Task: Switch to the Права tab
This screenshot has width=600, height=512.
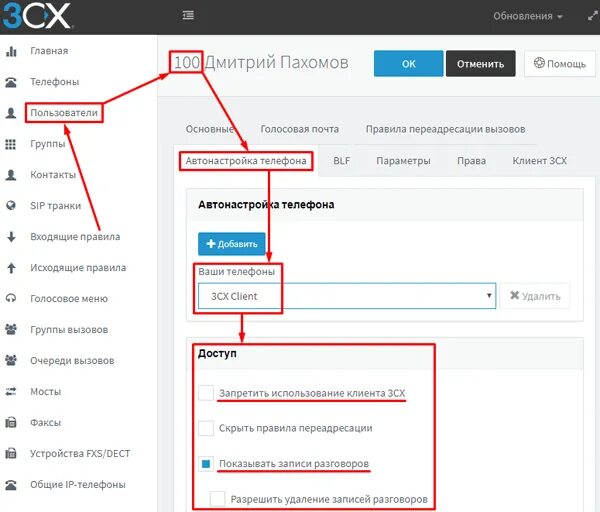Action: [x=471, y=161]
